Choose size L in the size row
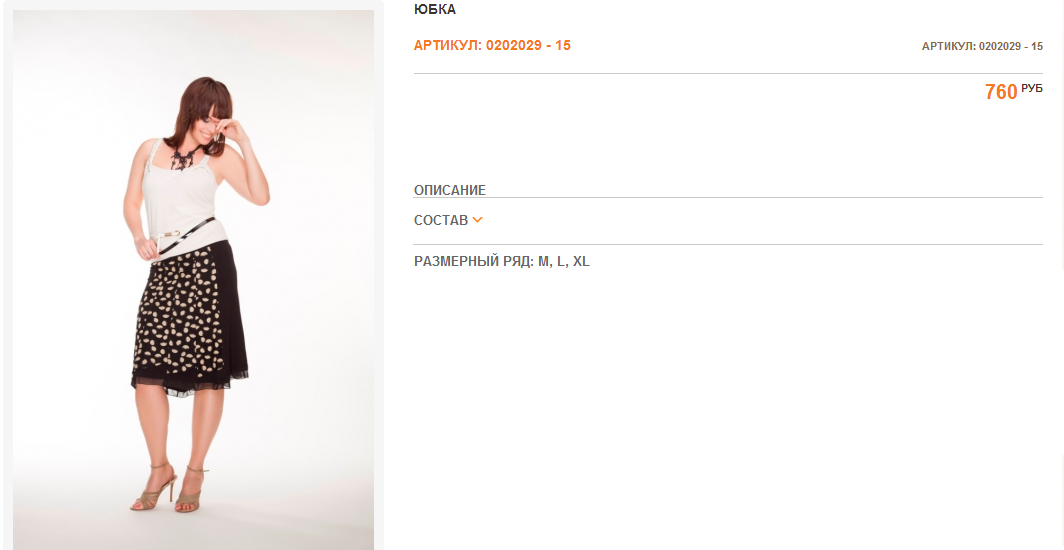This screenshot has width=1064, height=550. [x=561, y=261]
